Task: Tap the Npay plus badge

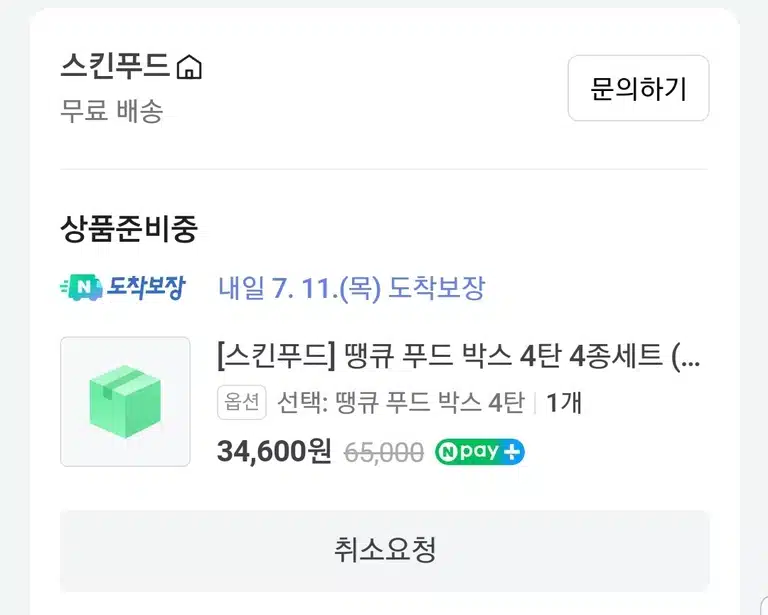Action: pyautogui.click(x=480, y=451)
